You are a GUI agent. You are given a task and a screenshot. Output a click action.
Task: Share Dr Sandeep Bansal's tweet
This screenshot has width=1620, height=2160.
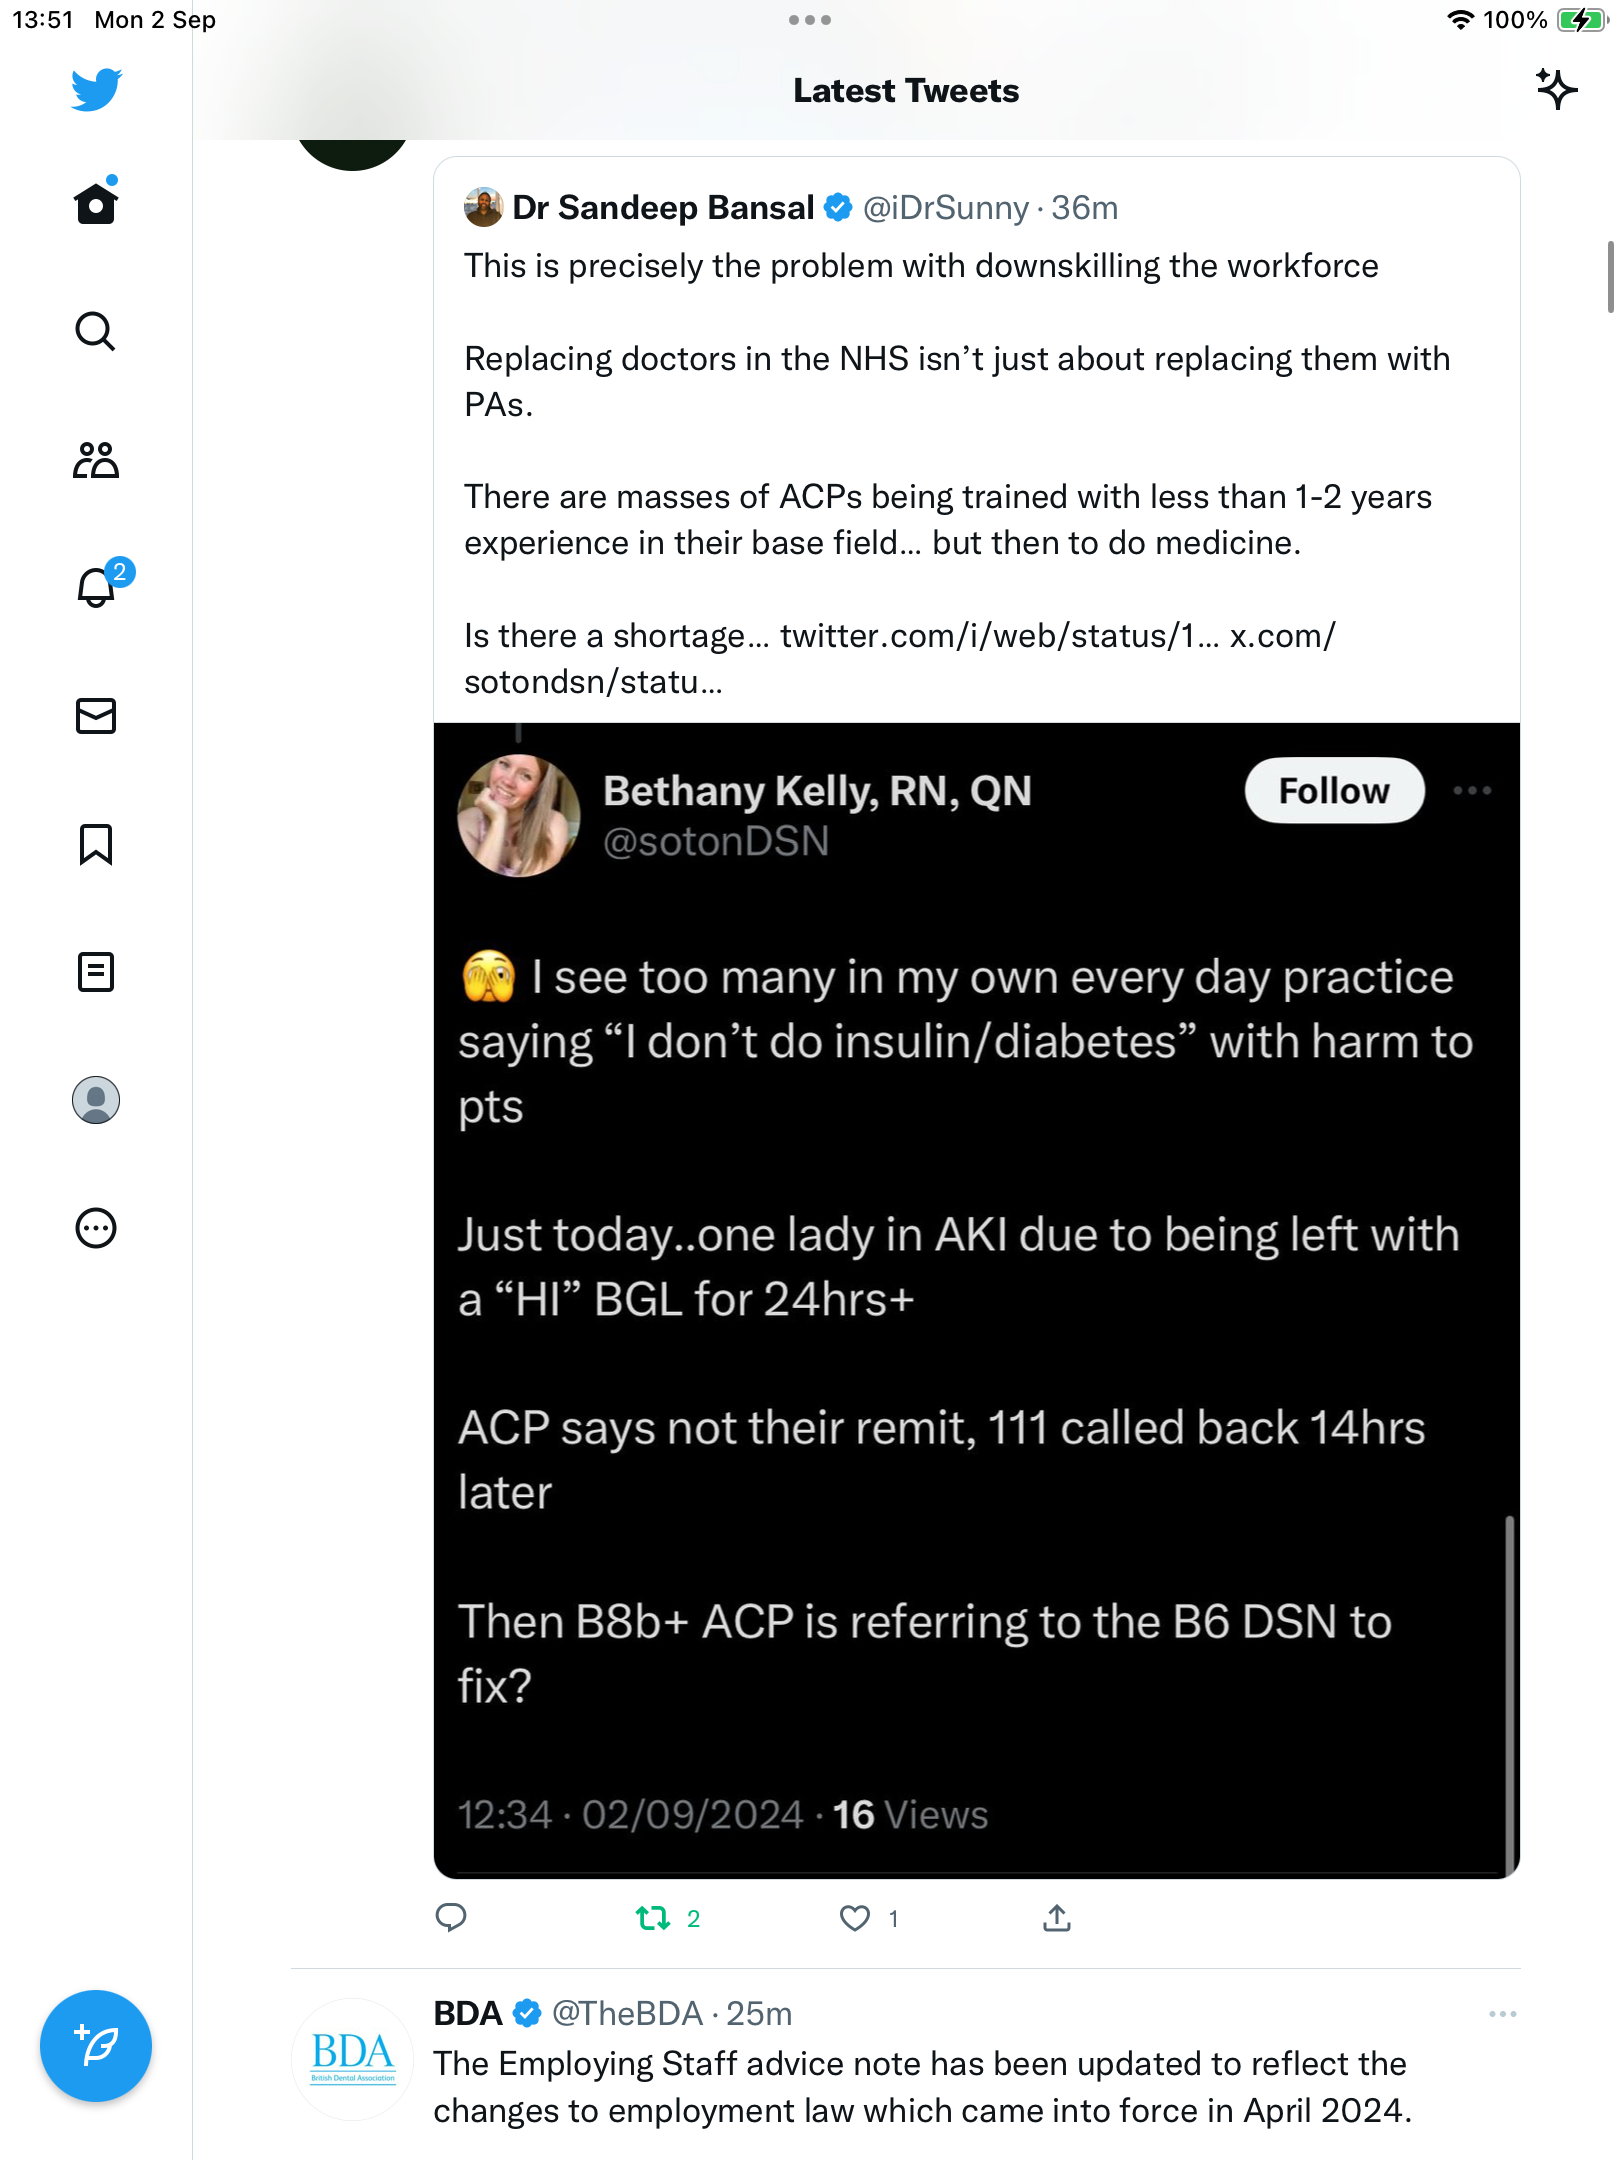click(1057, 1918)
